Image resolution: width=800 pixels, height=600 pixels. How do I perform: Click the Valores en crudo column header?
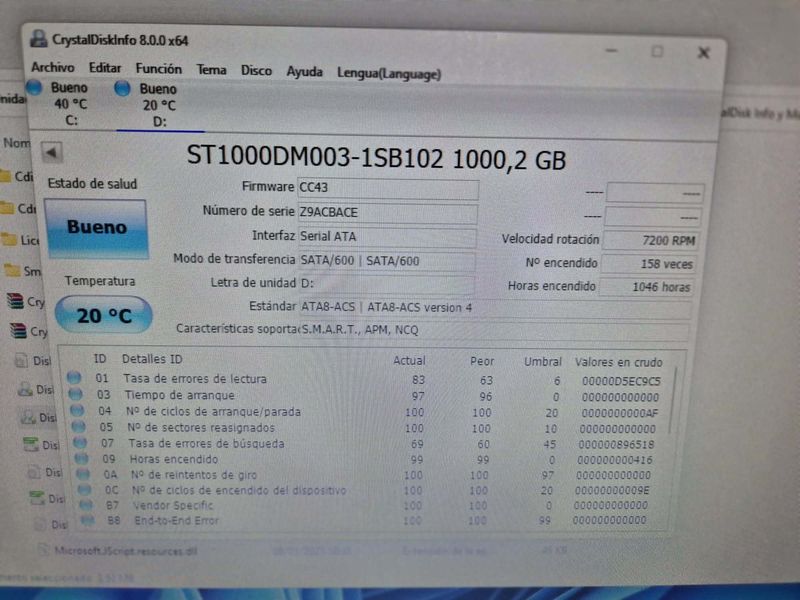[x=618, y=362]
